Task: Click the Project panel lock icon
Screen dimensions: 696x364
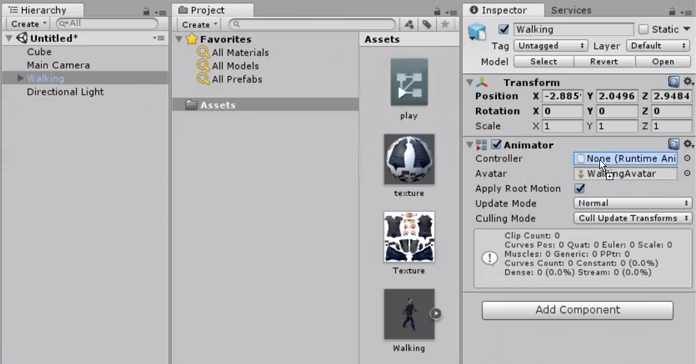Action: [437, 12]
